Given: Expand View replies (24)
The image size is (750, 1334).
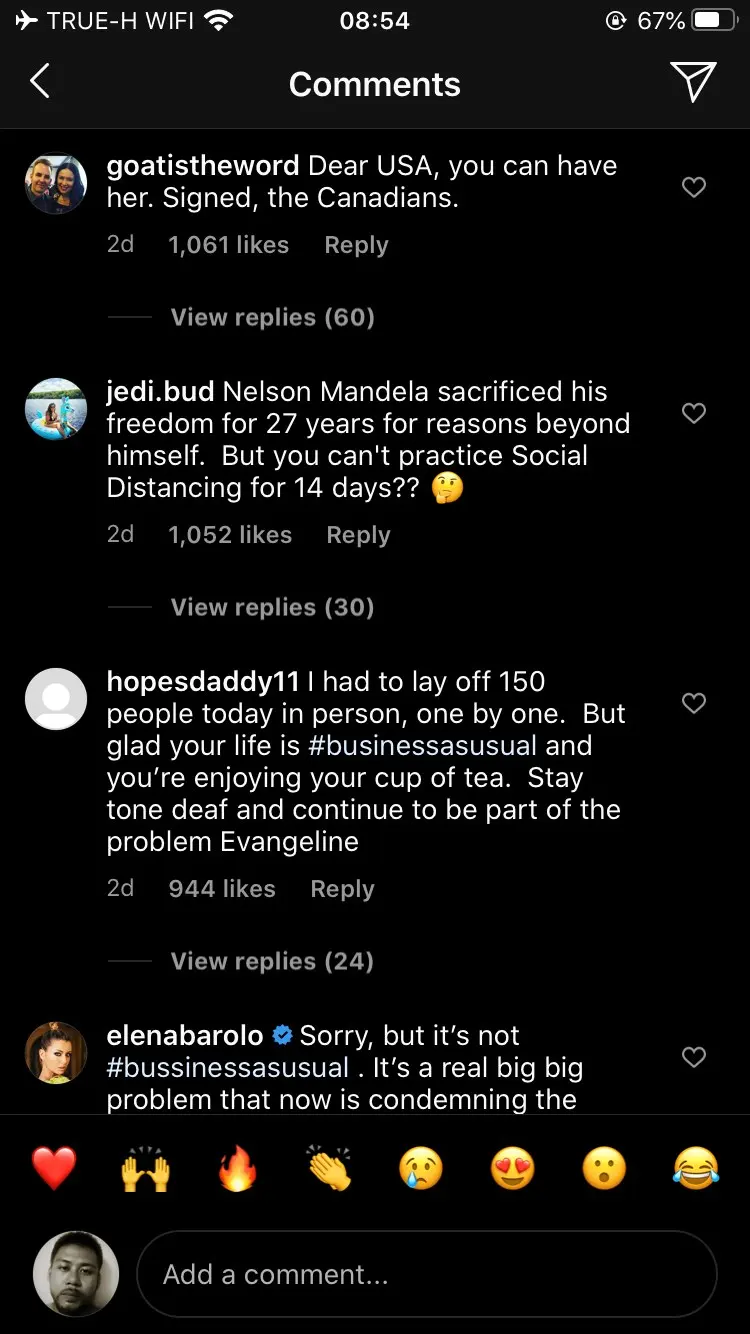Looking at the screenshot, I should [x=272, y=961].
